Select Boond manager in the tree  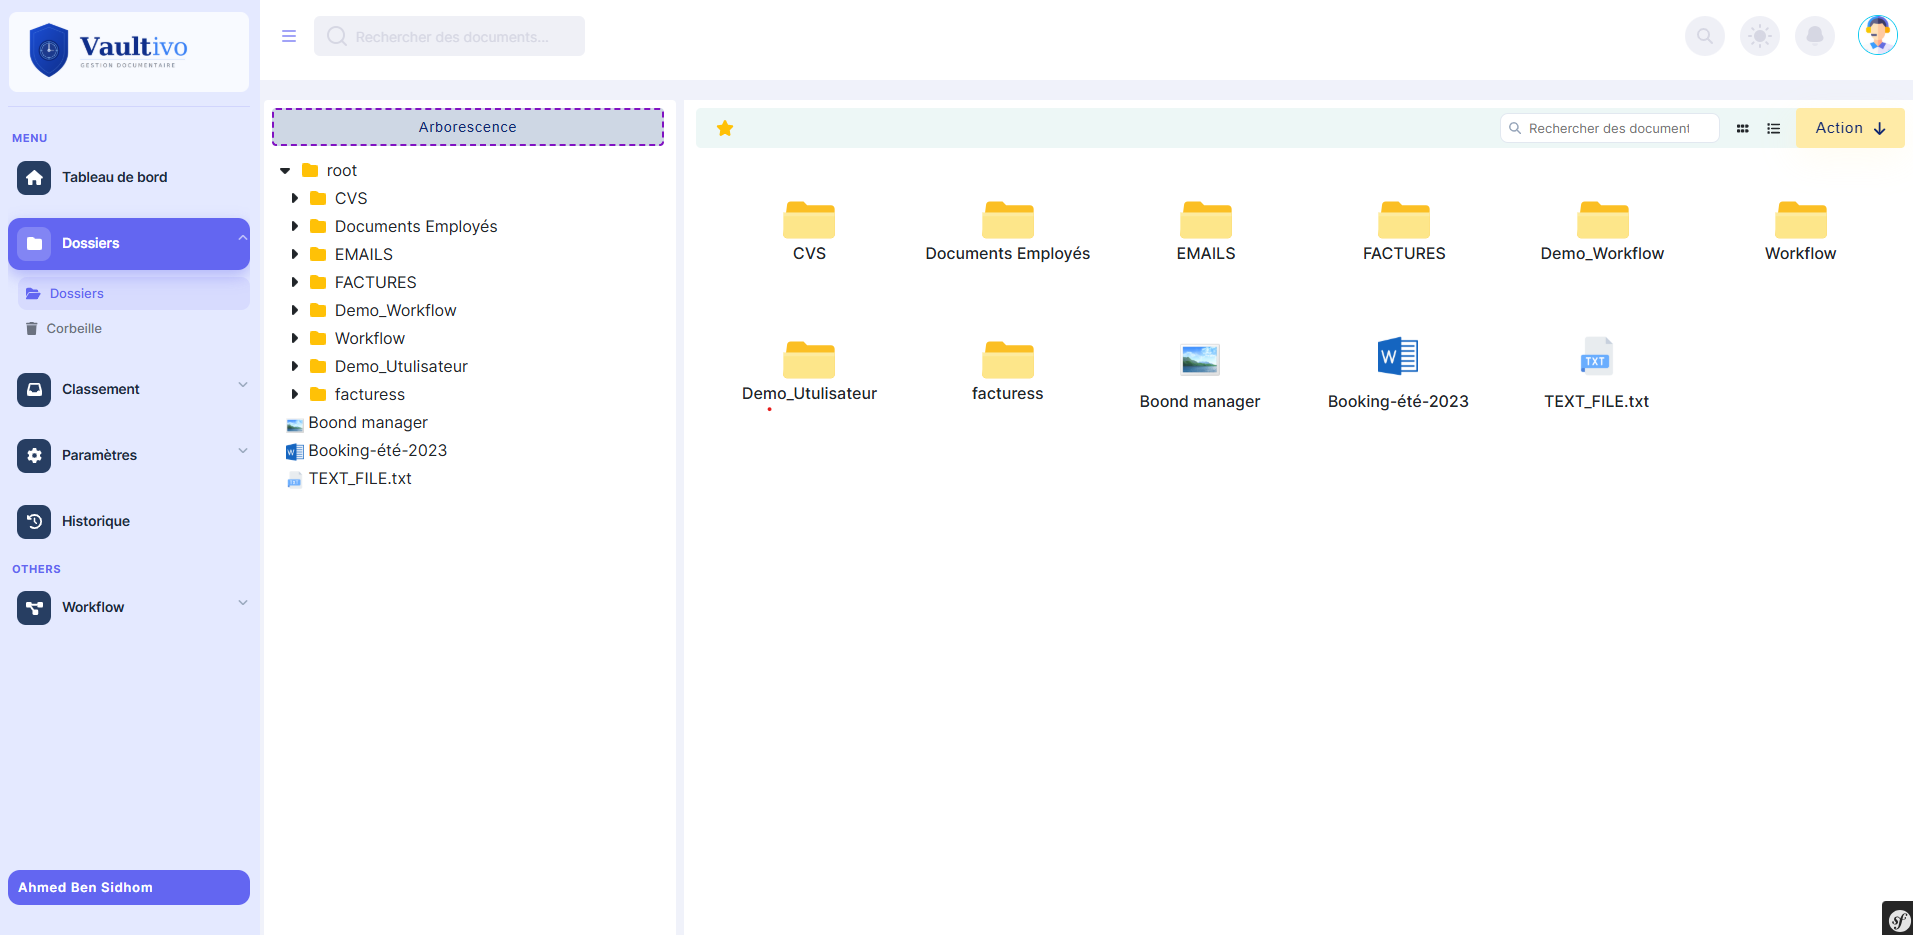368,422
